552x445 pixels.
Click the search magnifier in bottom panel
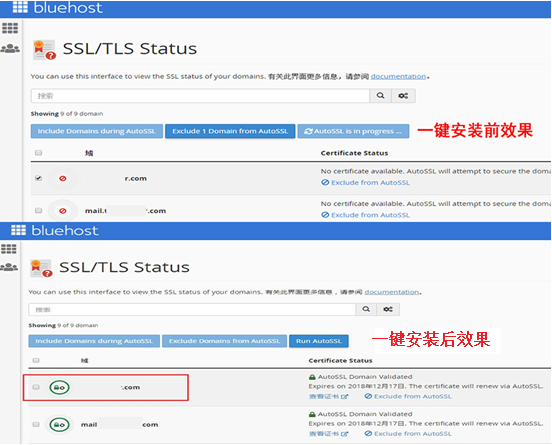[x=366, y=309]
